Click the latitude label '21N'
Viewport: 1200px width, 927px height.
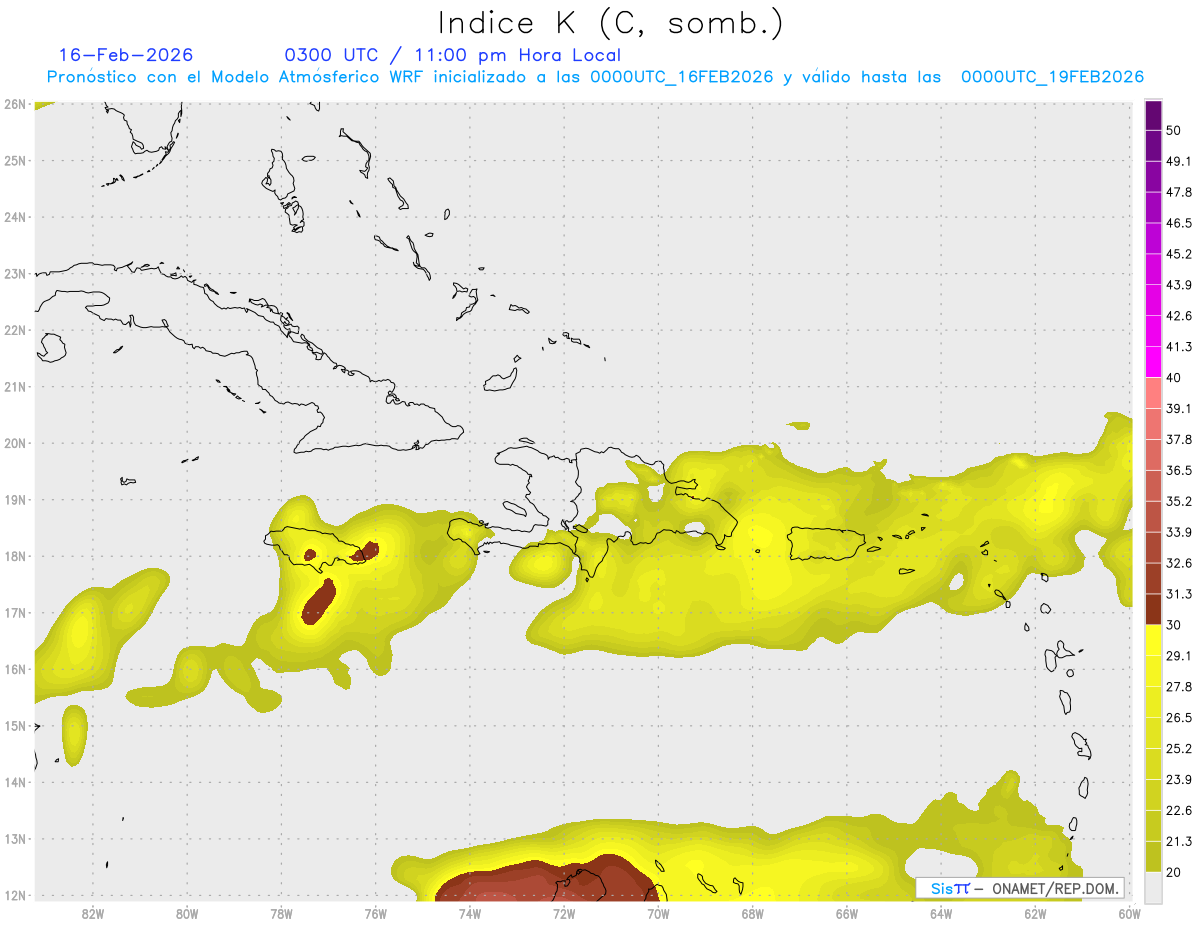[x=14, y=386]
